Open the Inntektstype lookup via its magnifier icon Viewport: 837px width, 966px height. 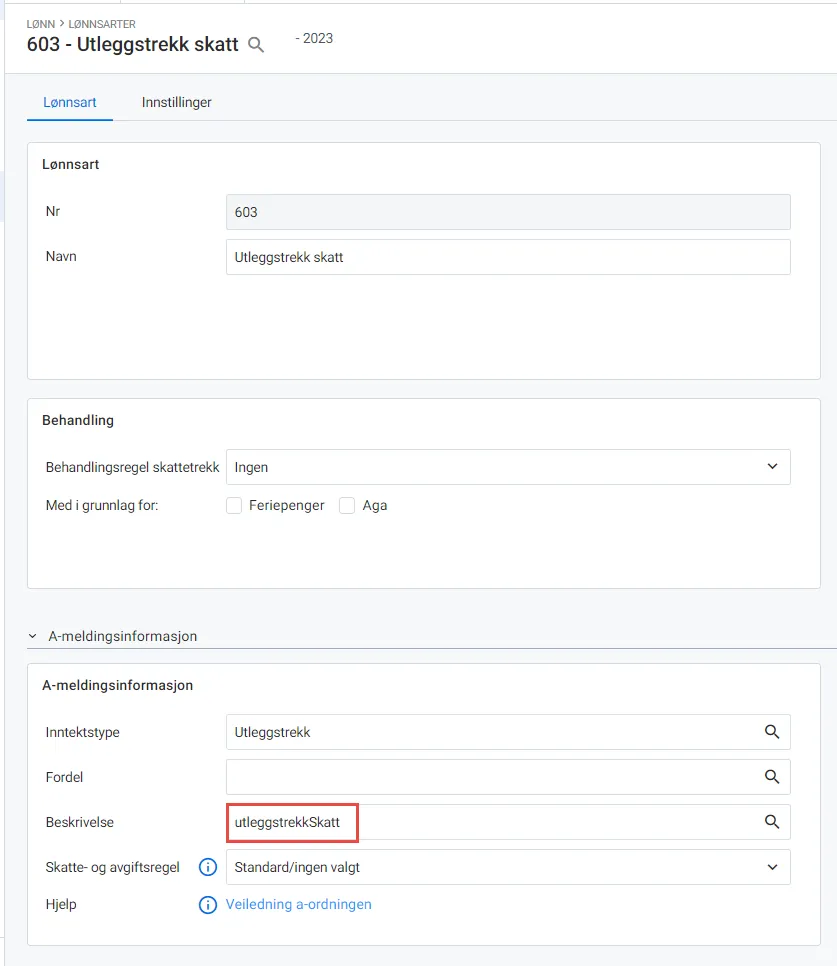coord(771,732)
